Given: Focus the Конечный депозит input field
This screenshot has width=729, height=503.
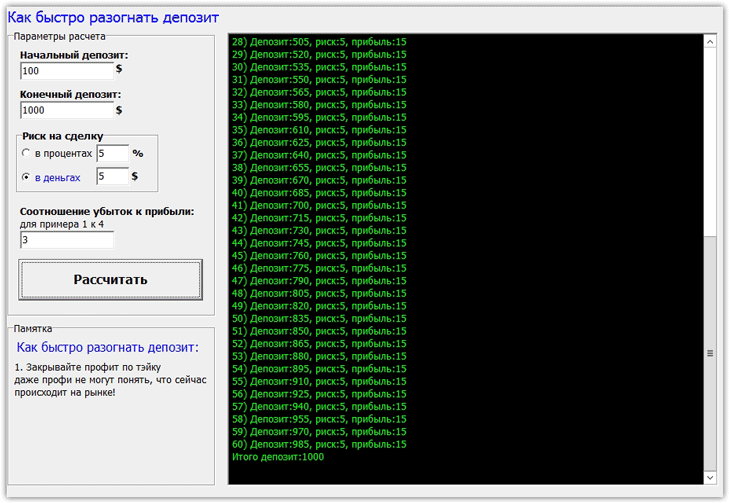Looking at the screenshot, I should 66,110.
